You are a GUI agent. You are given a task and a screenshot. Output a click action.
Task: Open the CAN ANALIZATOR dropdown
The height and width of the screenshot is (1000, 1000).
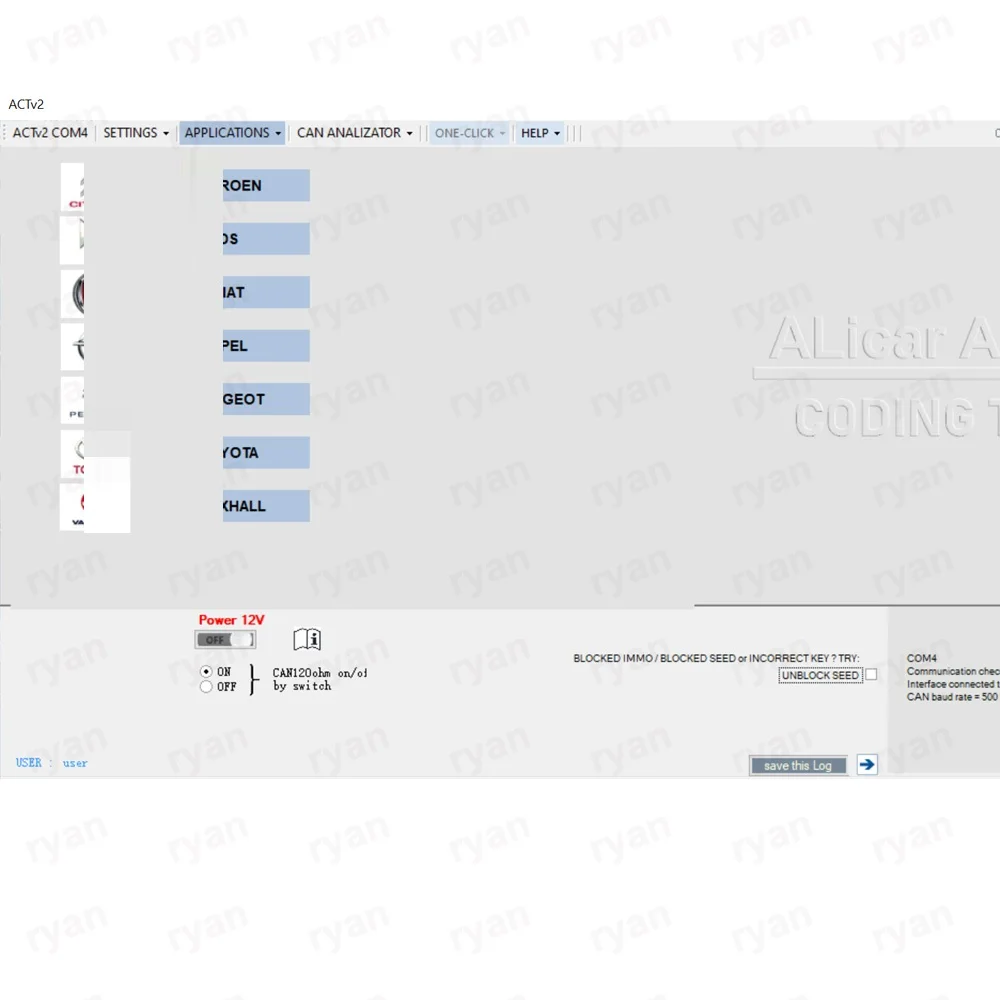point(355,133)
